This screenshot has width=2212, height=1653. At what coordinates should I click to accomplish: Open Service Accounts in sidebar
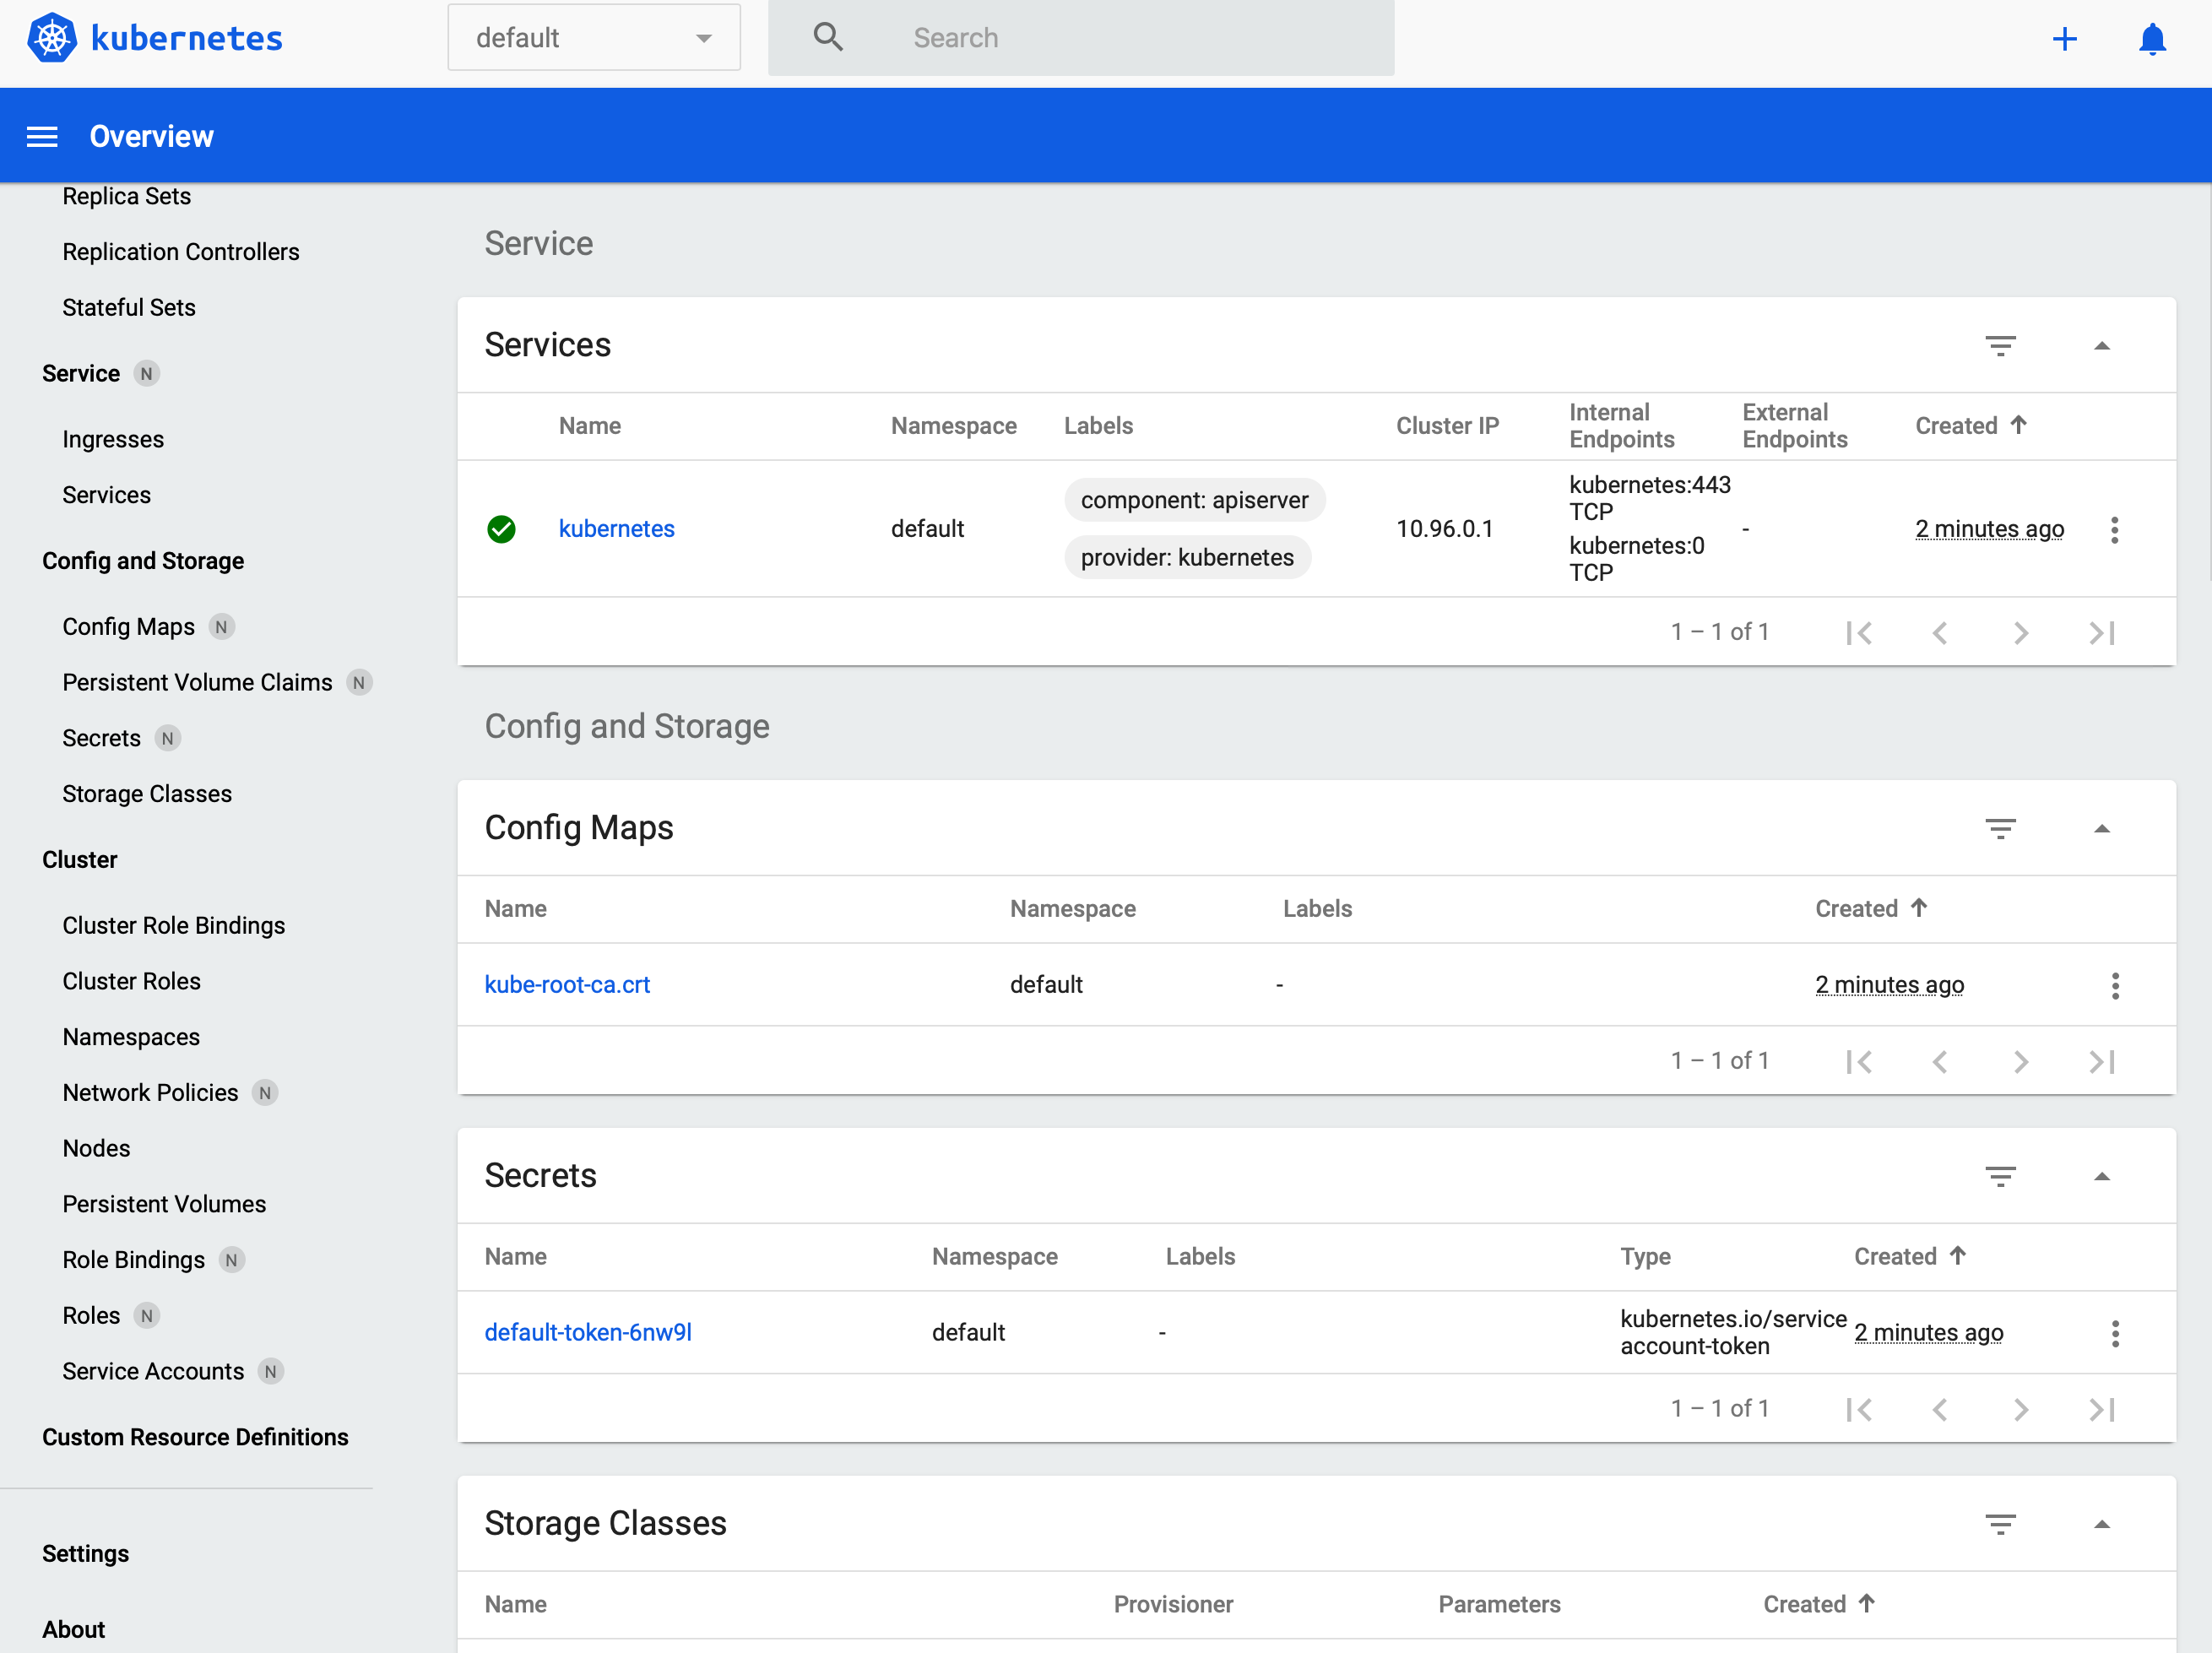tap(153, 1372)
